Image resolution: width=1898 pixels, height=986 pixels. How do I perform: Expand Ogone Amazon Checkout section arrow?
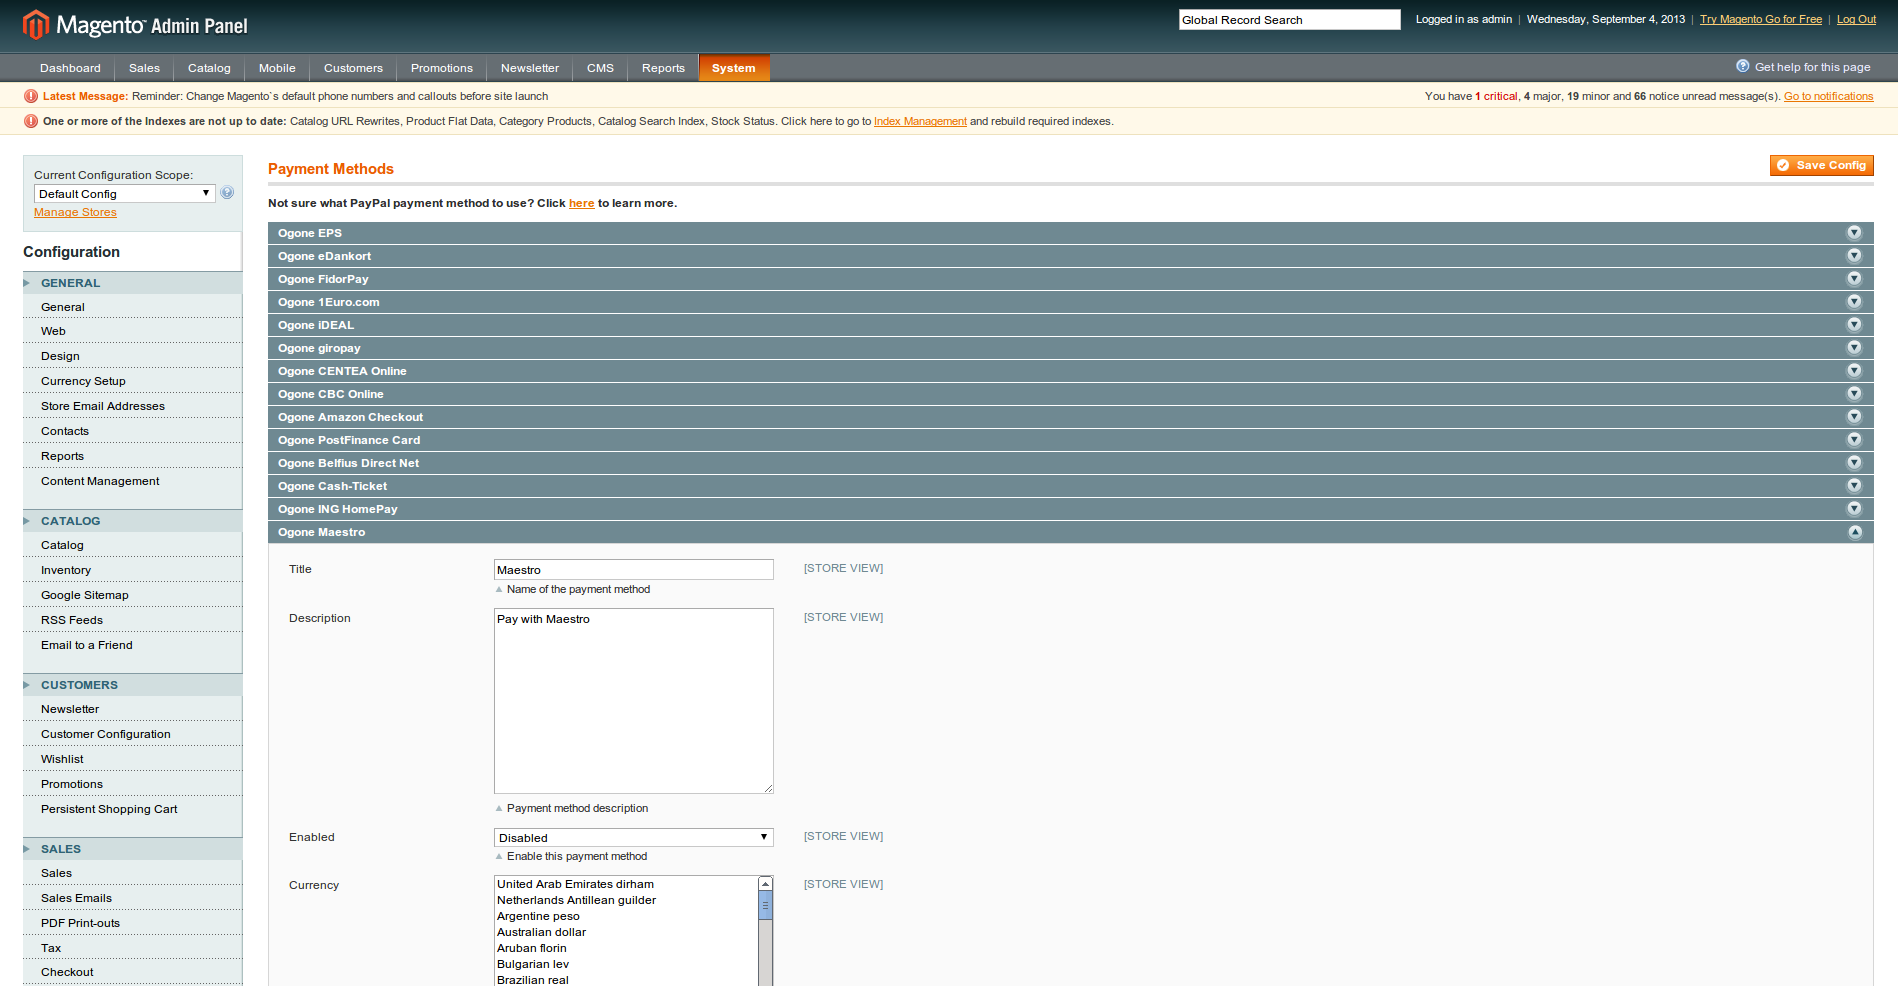tap(1854, 417)
